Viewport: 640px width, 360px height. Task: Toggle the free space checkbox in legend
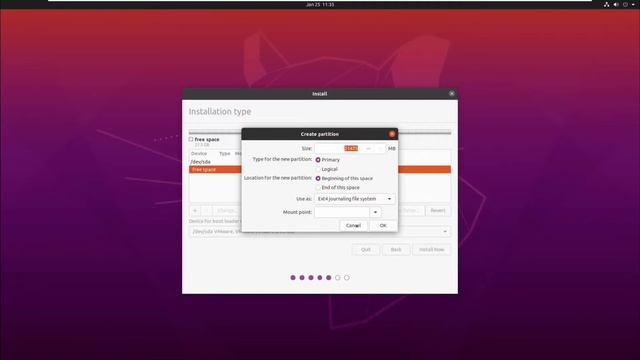pyautogui.click(x=191, y=139)
